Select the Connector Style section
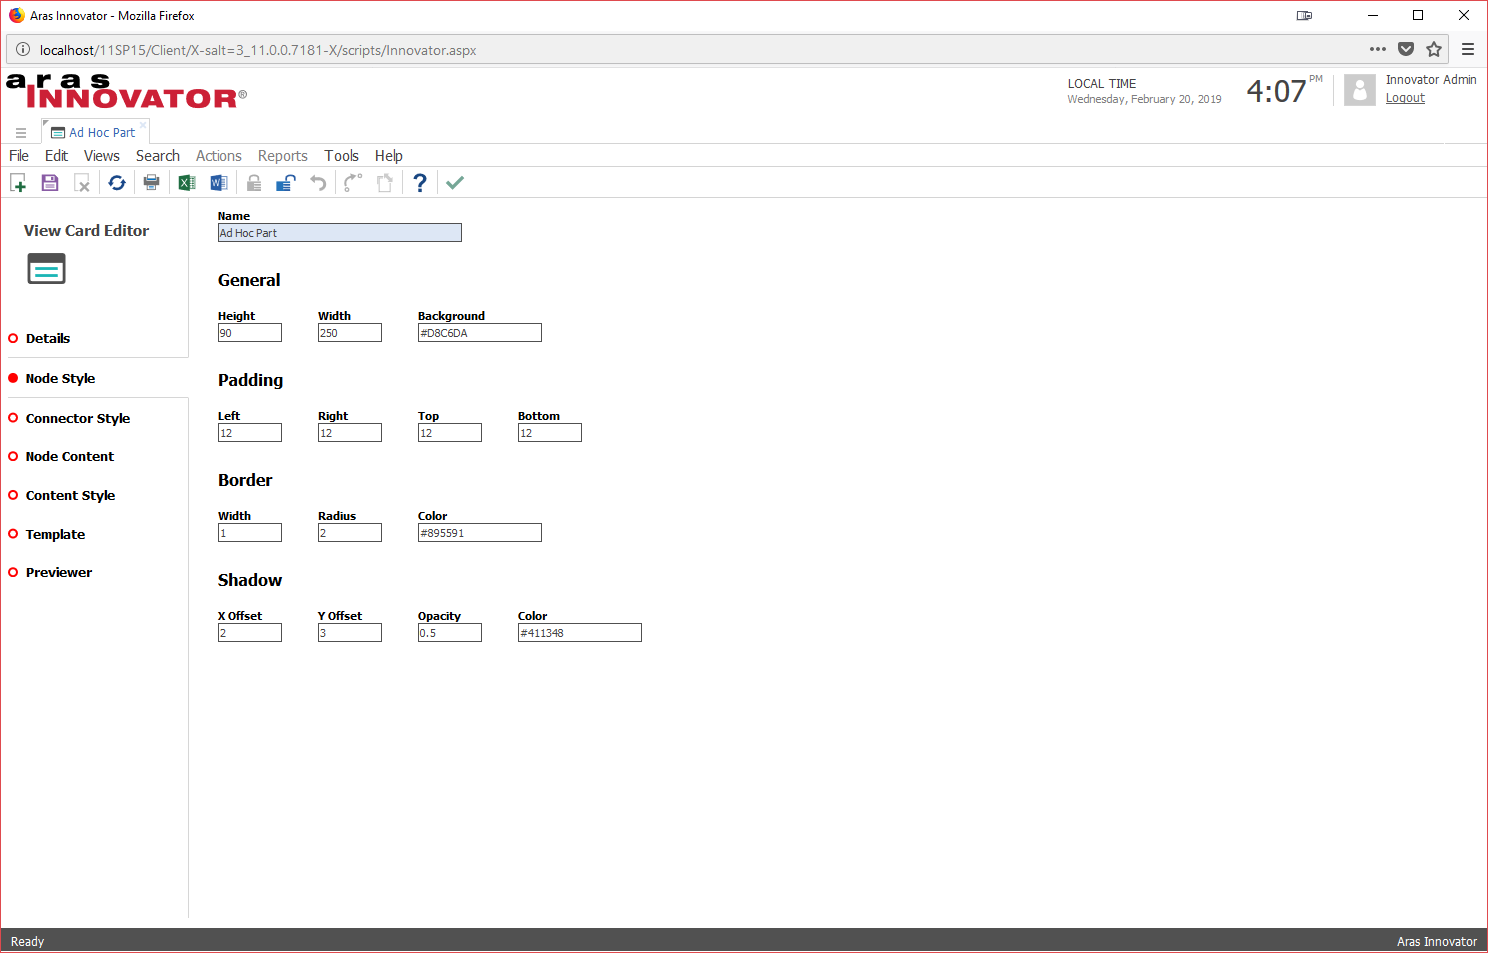Viewport: 1488px width, 953px height. click(78, 418)
